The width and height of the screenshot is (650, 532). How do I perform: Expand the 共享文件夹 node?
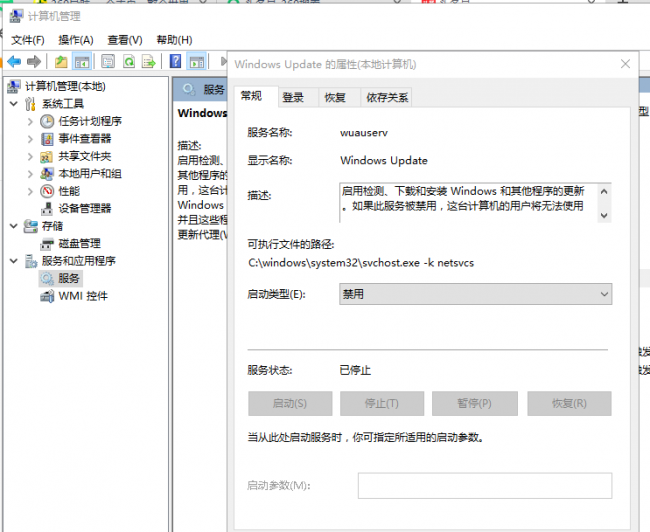click(30, 156)
